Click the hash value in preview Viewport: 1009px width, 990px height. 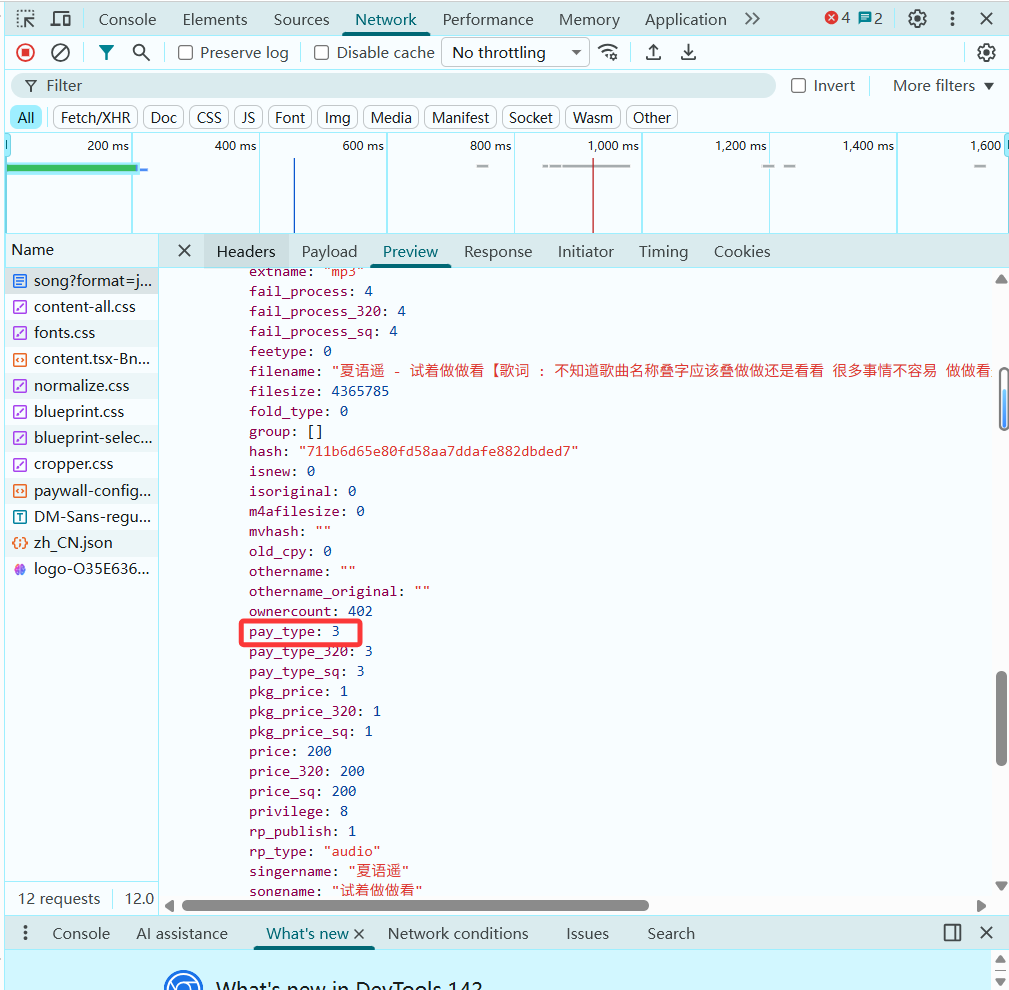click(x=438, y=451)
